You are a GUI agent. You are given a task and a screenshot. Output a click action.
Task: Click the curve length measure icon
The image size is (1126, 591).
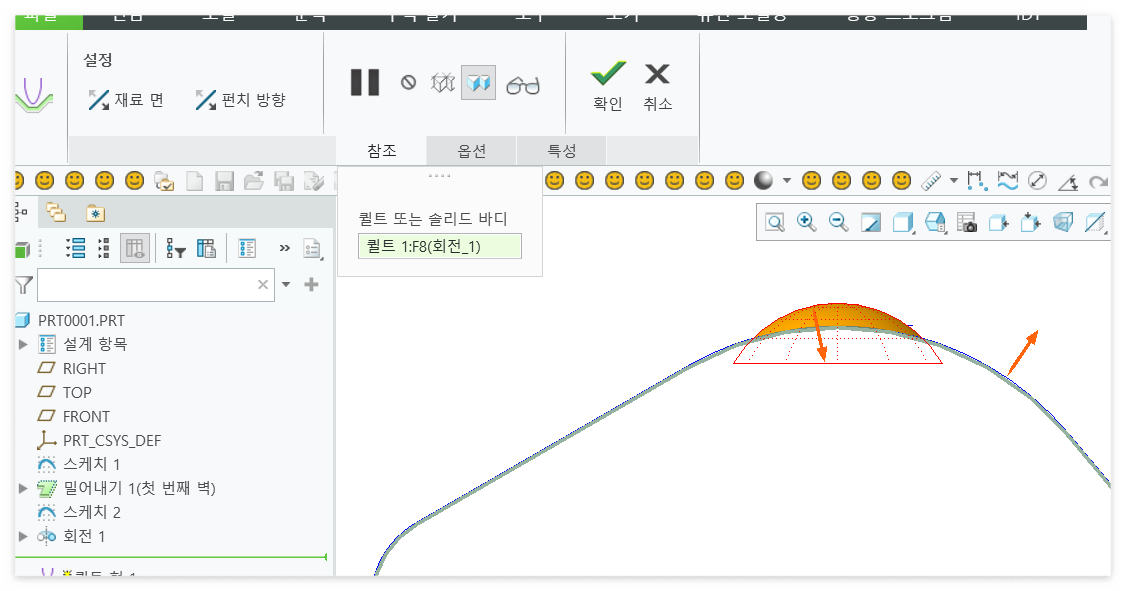(x=1008, y=181)
